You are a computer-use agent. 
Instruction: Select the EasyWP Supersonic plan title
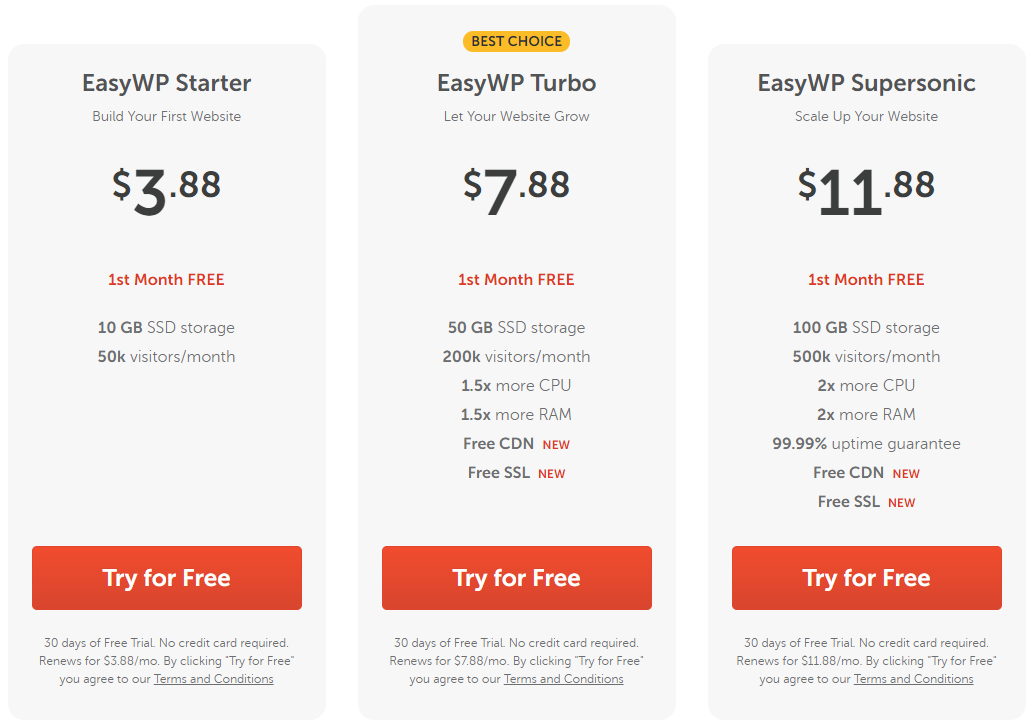click(x=867, y=83)
